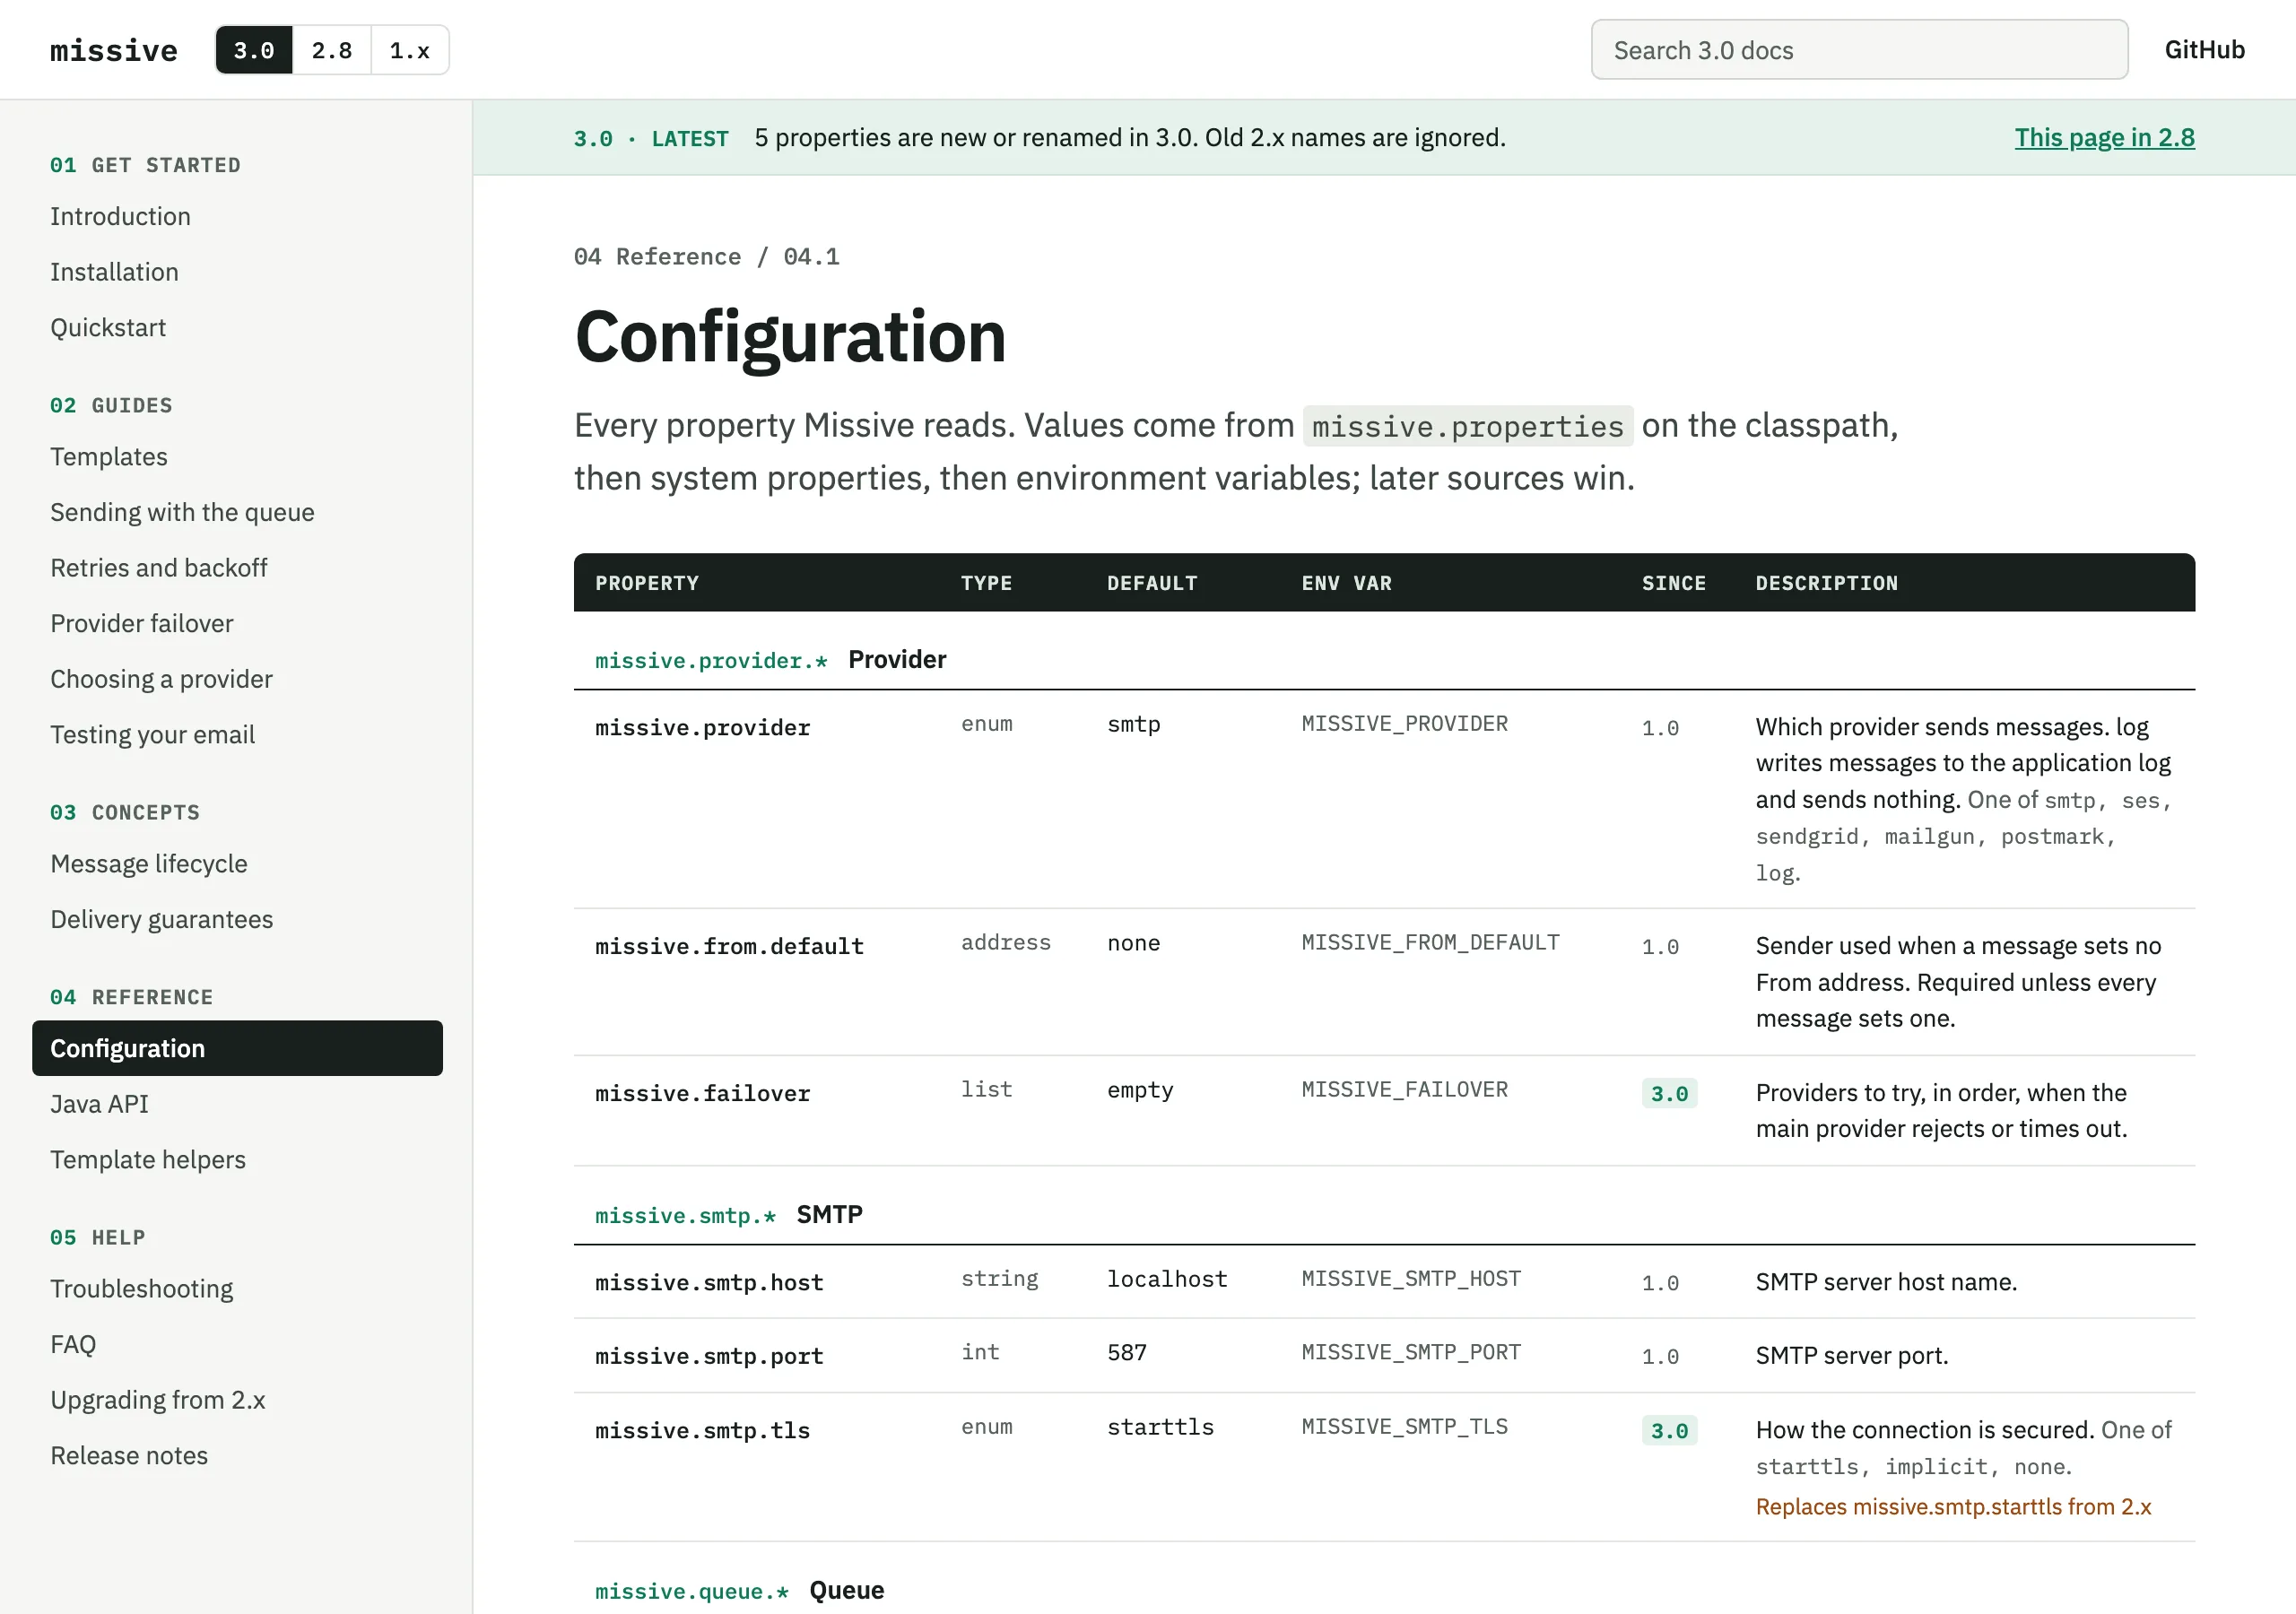Image resolution: width=2296 pixels, height=1614 pixels.
Task: Open the Template helpers reference
Action: 148,1159
